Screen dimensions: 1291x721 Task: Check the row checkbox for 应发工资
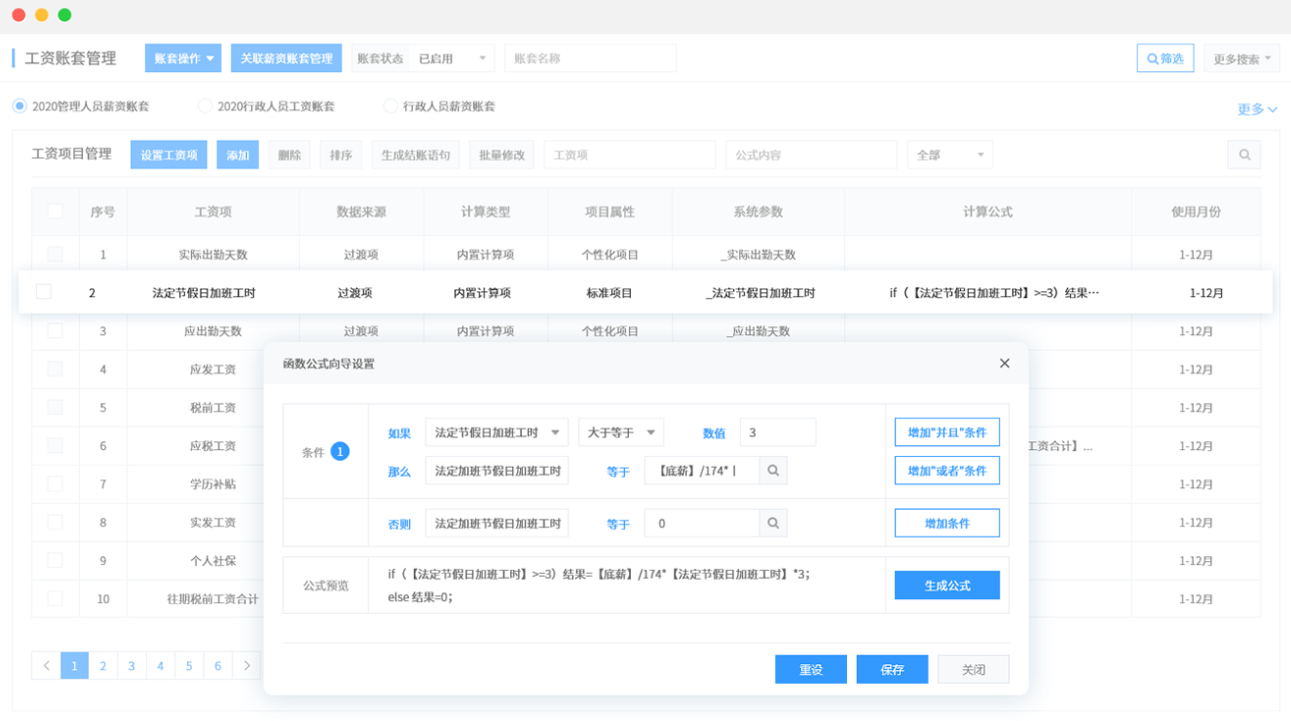pyautogui.click(x=55, y=369)
